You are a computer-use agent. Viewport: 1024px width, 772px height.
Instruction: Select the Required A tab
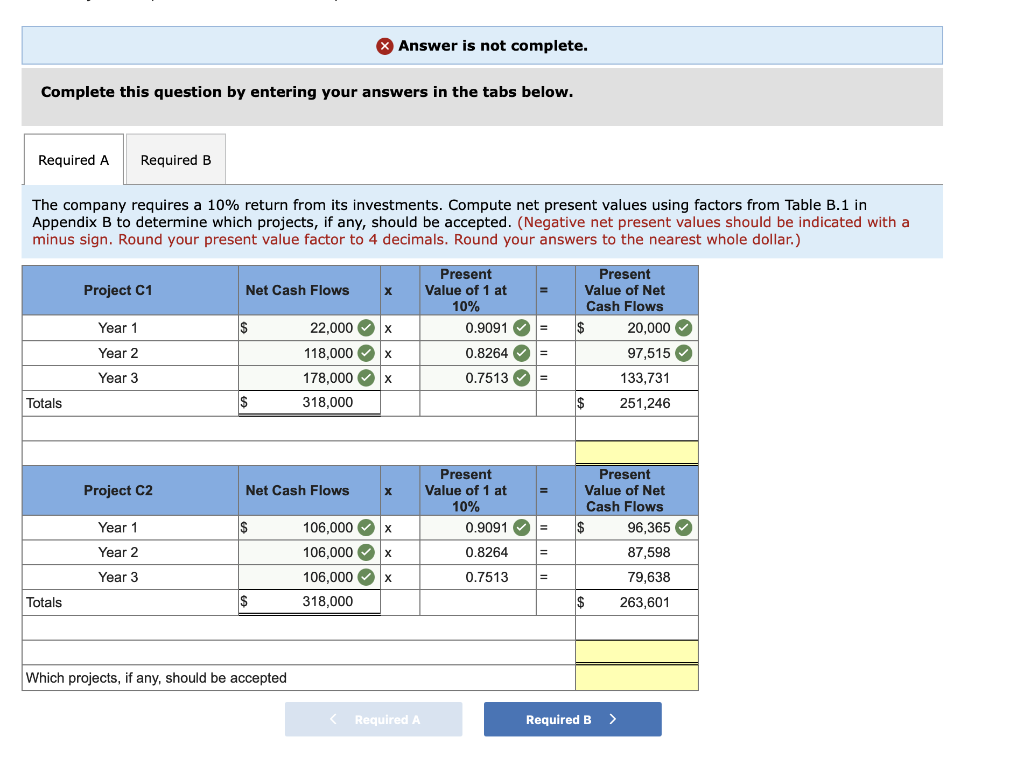[73, 159]
